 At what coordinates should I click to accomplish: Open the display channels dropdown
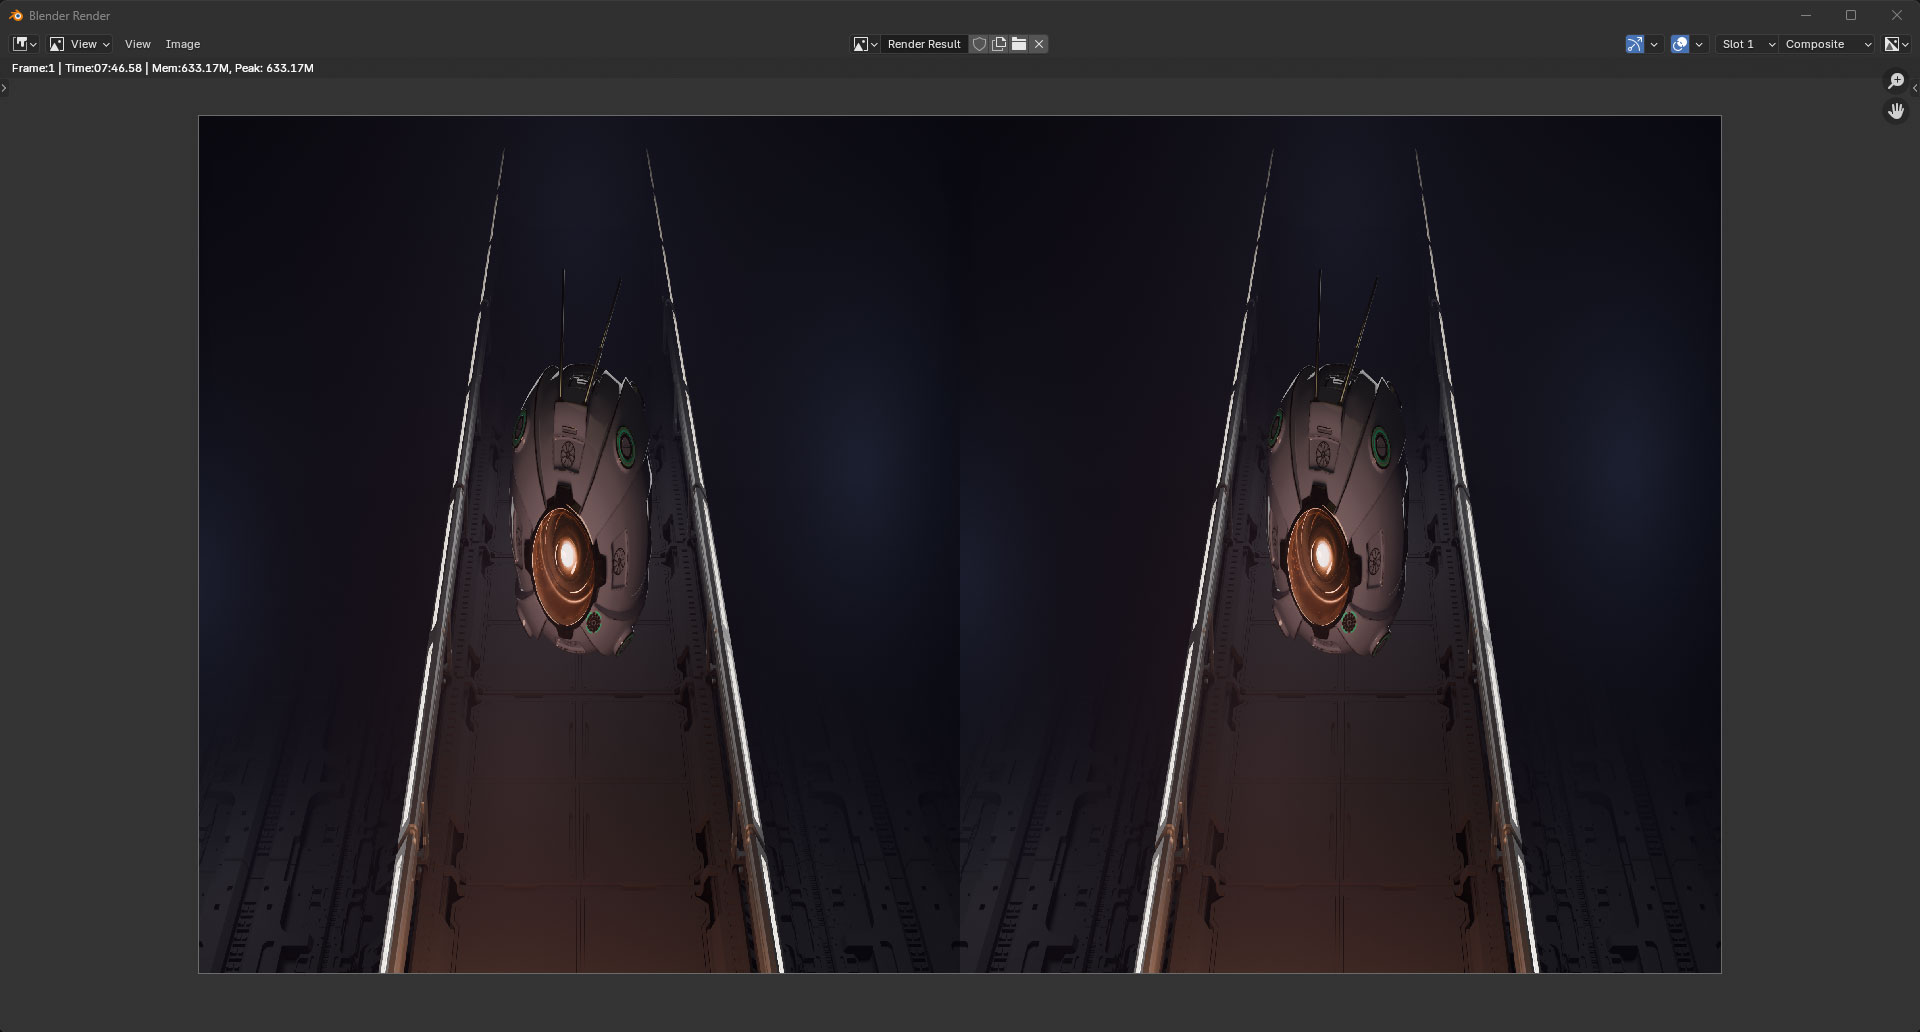1896,44
